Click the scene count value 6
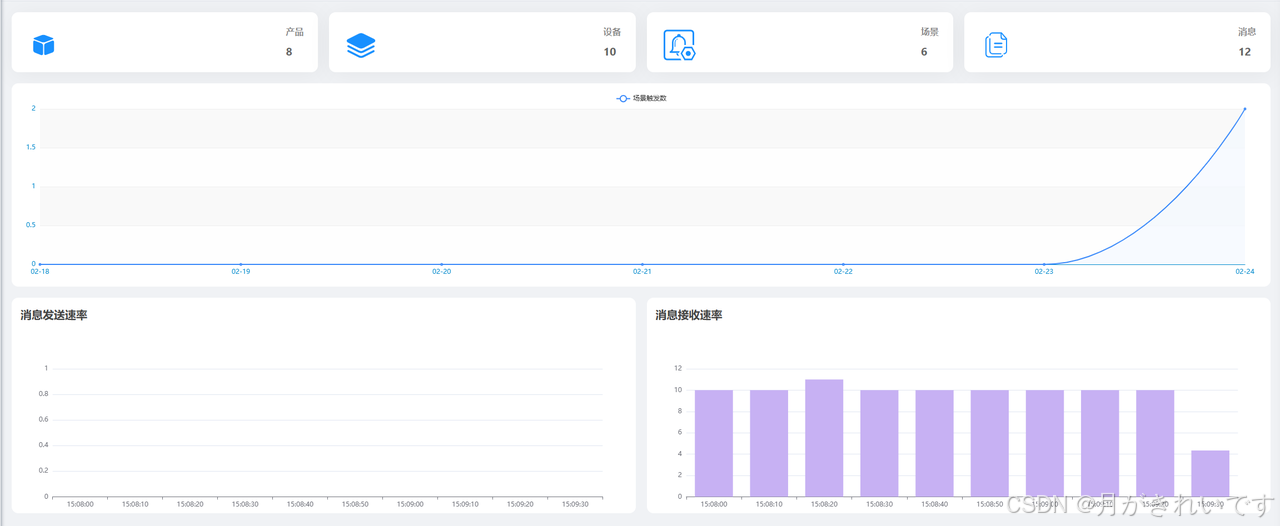1280x526 pixels. tap(924, 52)
